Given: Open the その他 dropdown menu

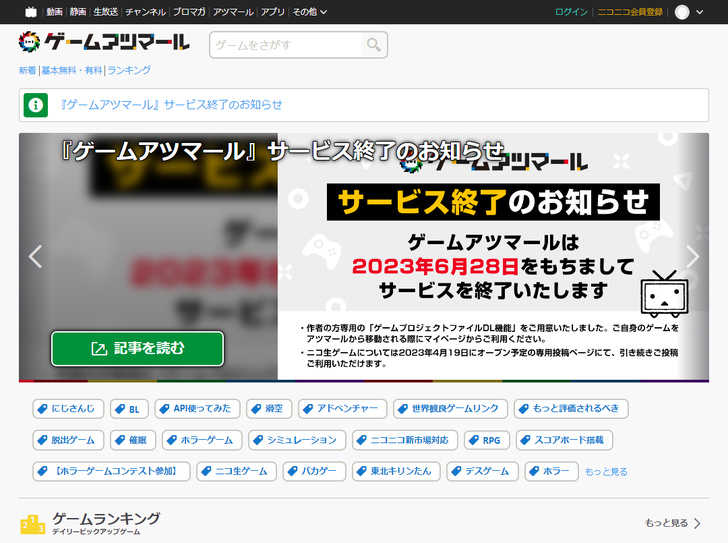Looking at the screenshot, I should point(310,12).
